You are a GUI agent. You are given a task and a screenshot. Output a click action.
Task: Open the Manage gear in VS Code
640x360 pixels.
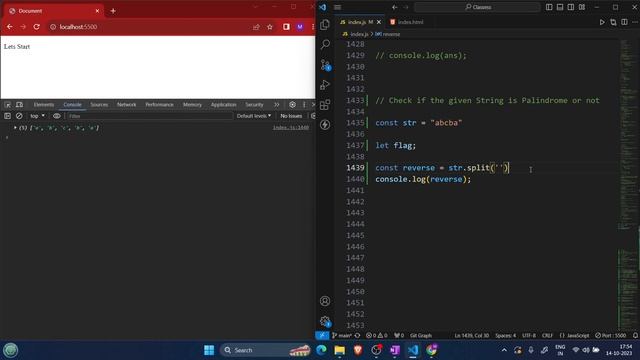pos(325,322)
